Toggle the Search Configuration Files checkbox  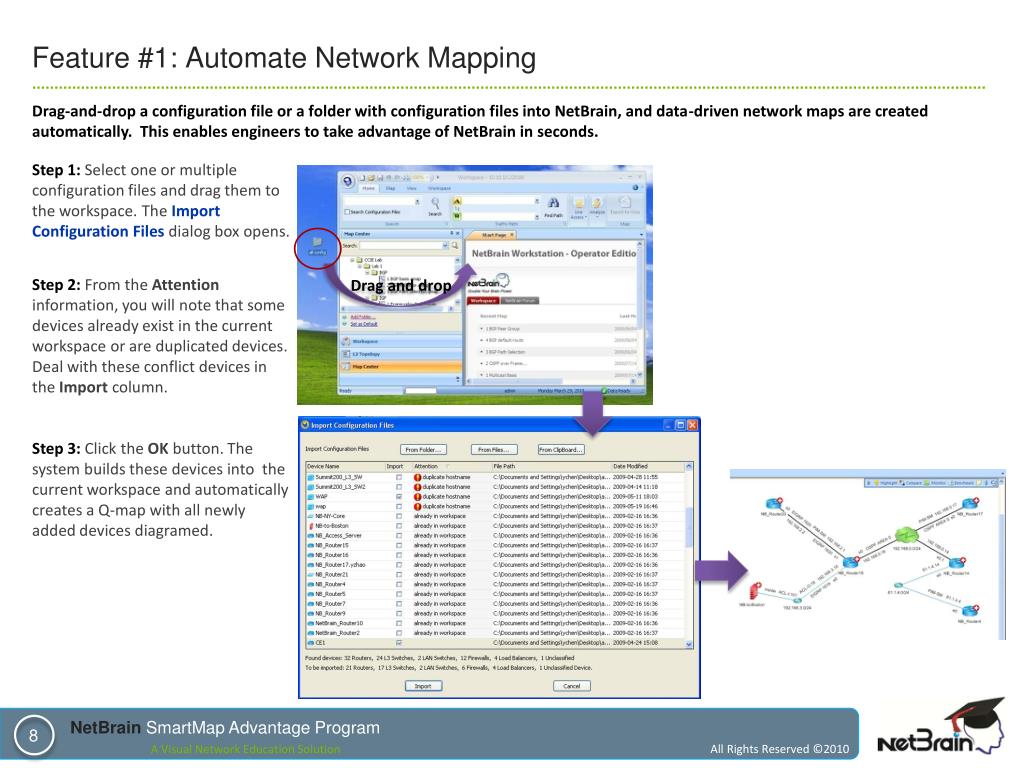point(347,212)
